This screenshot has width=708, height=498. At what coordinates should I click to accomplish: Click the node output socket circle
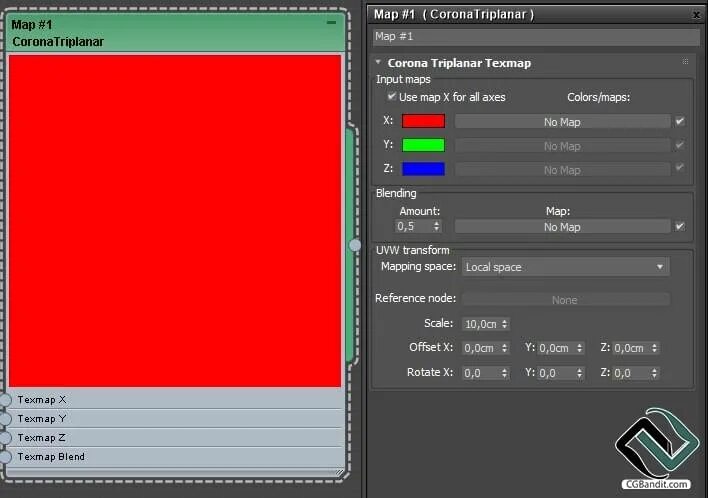pos(355,245)
